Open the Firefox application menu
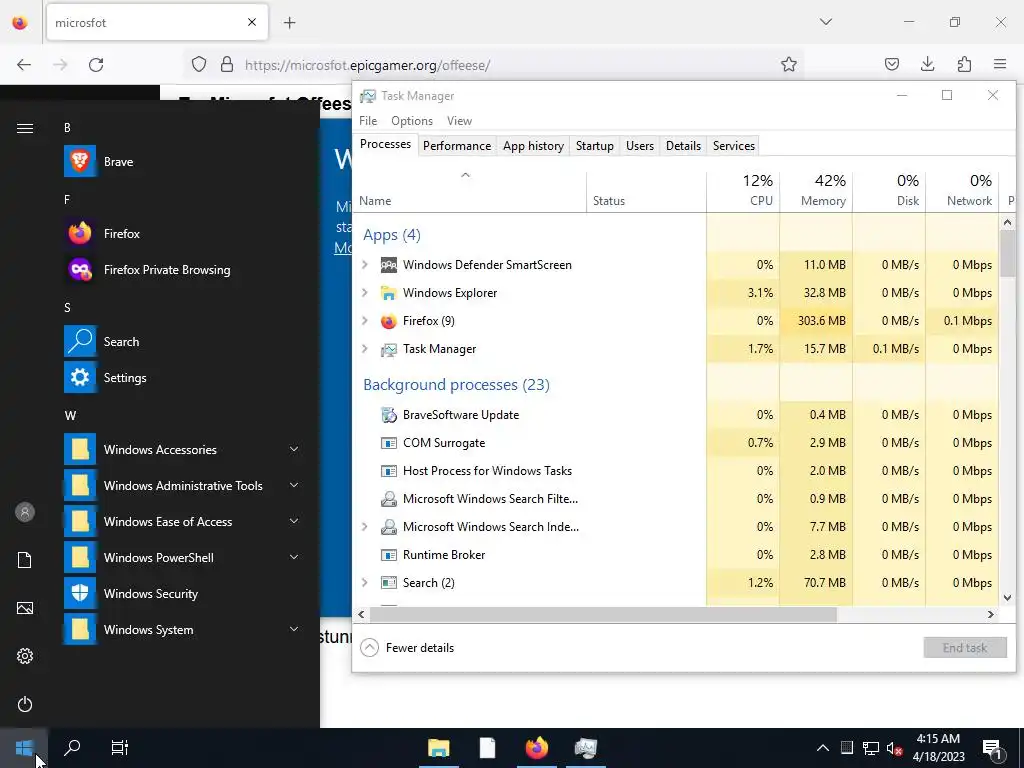This screenshot has height=768, width=1024. click(x=1000, y=64)
